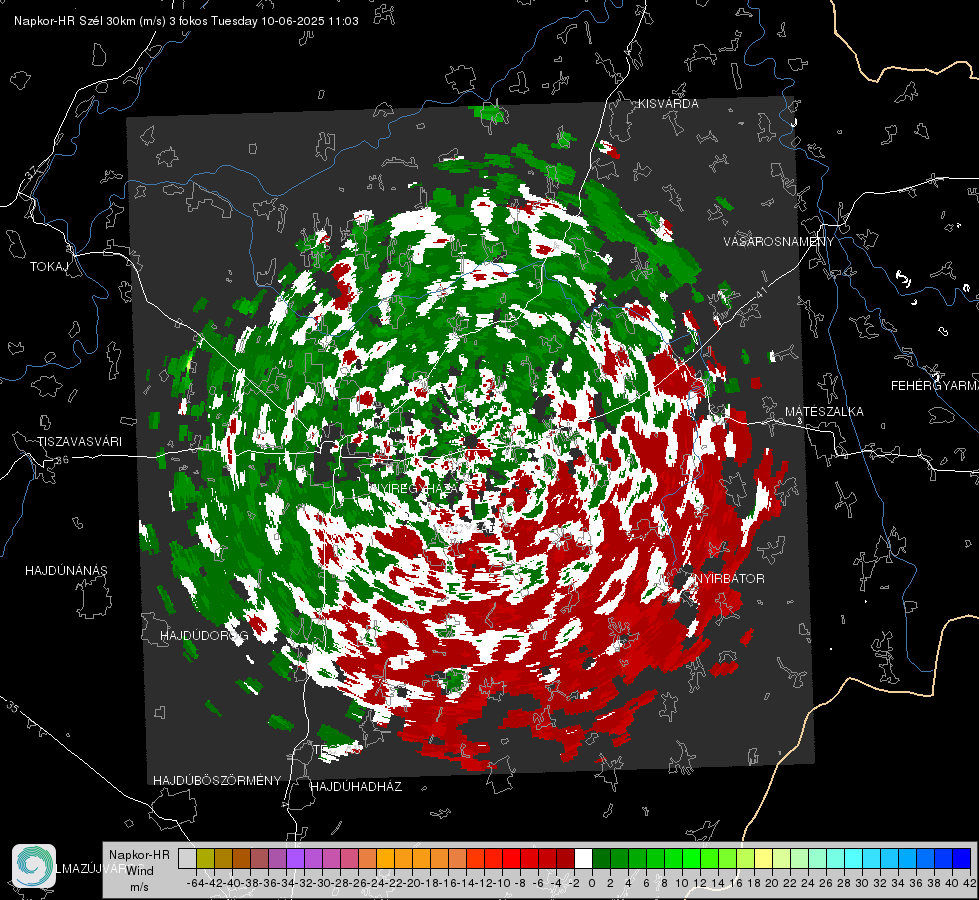The image size is (979, 900).
Task: Click the yellow 18 to 20 legend swatch
Action: click(x=764, y=858)
